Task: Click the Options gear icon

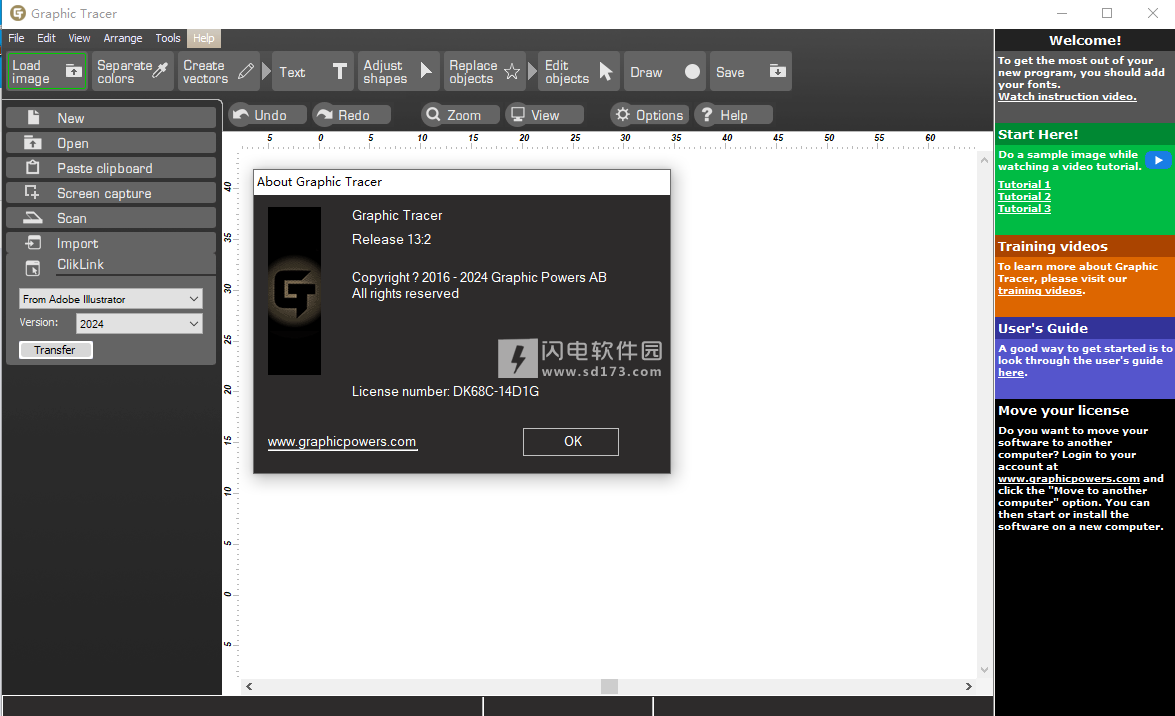Action: [622, 115]
